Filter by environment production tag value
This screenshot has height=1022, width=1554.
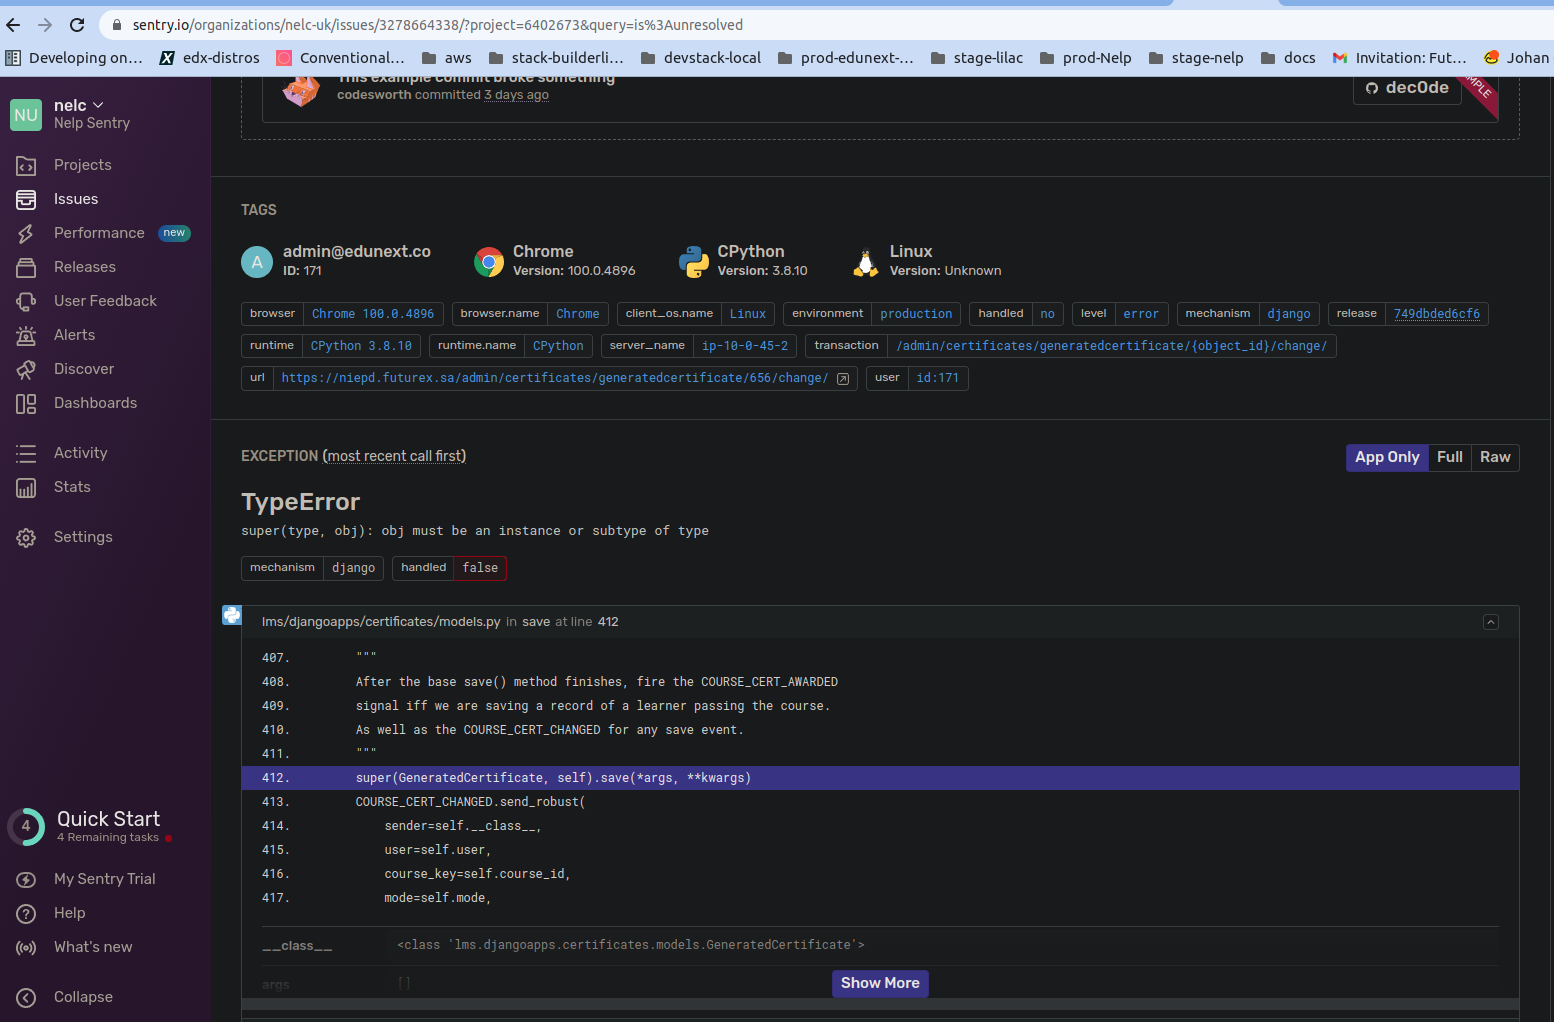[916, 314]
